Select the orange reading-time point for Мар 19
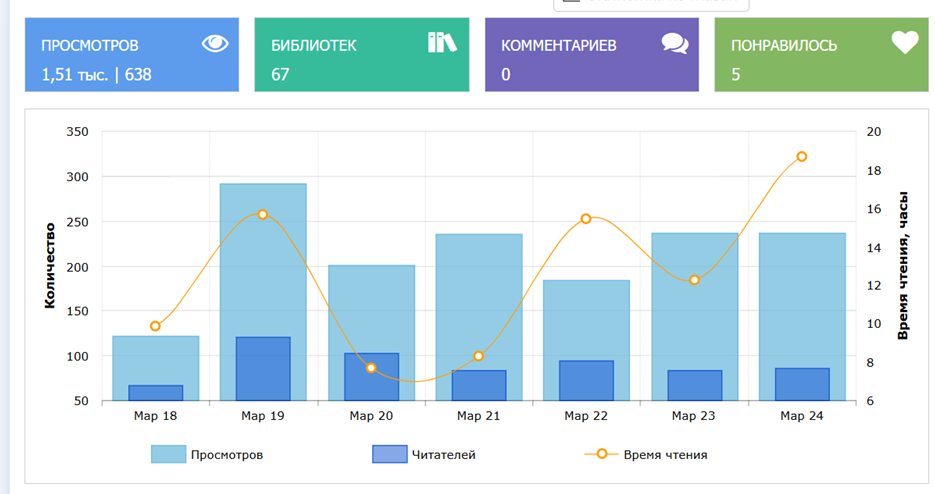935x494 pixels. [x=263, y=215]
